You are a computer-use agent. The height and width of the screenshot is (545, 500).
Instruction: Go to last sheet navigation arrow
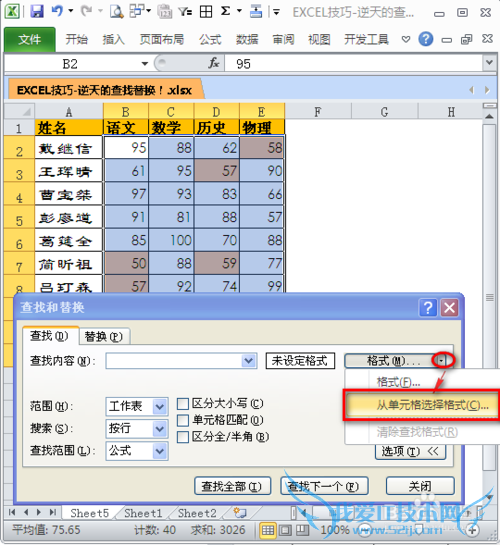52,512
